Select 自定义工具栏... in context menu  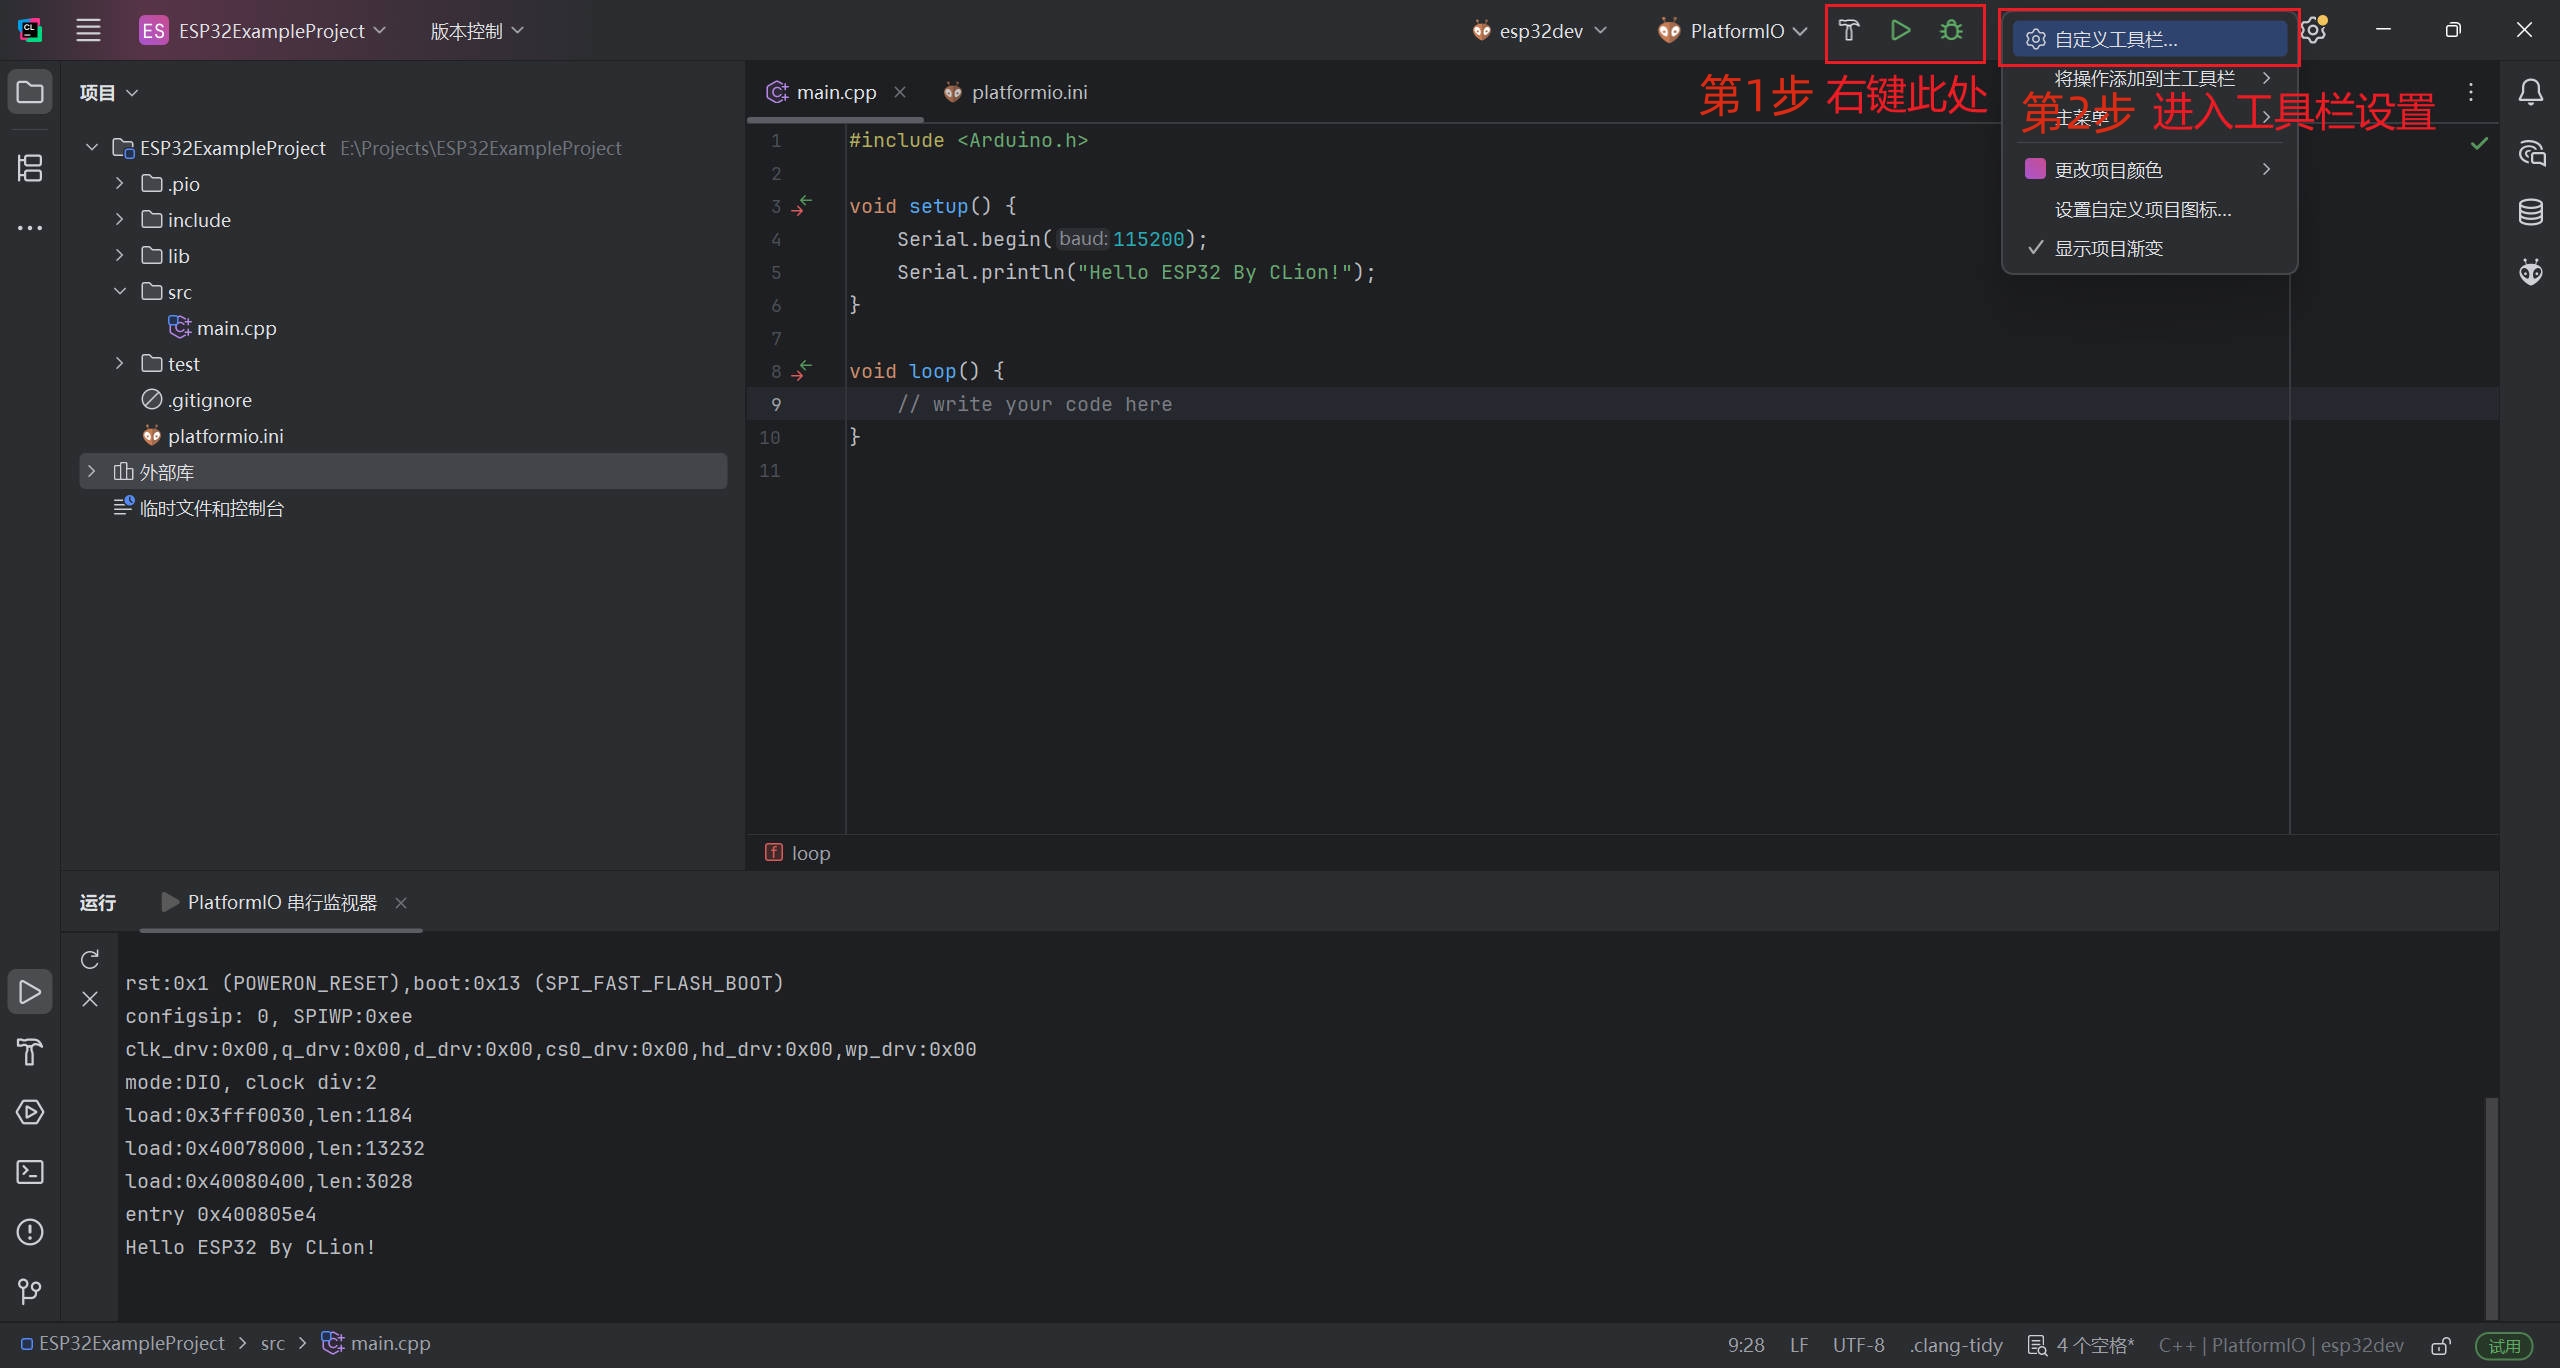point(2116,40)
